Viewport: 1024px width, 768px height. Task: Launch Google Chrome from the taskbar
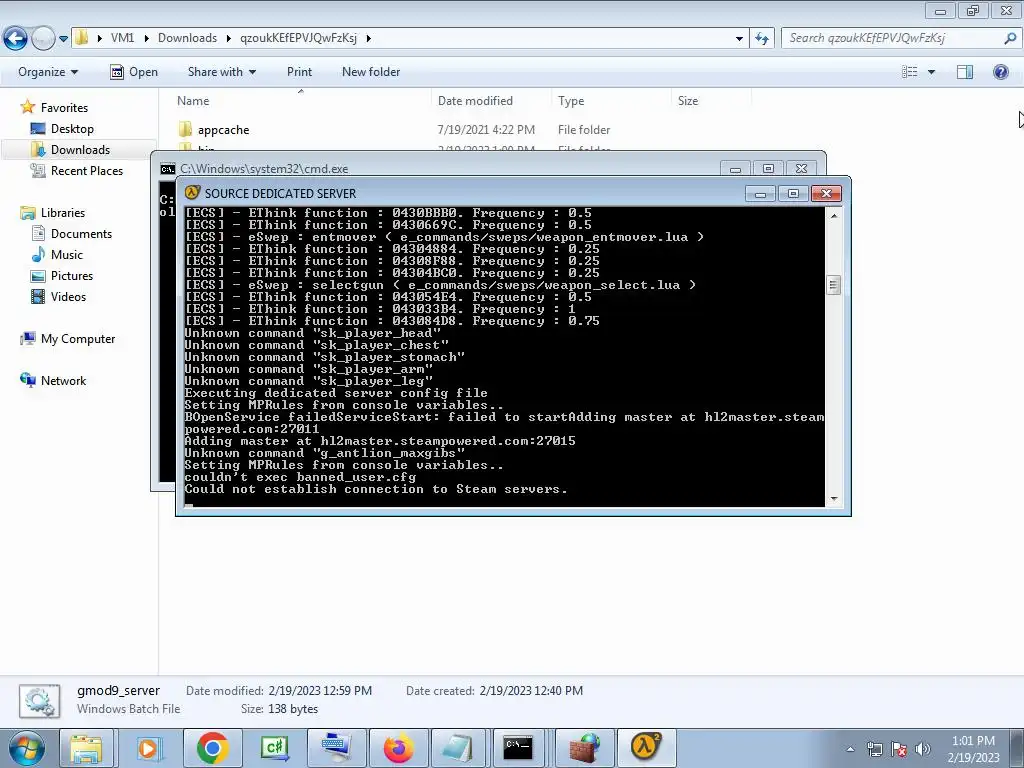[x=212, y=748]
